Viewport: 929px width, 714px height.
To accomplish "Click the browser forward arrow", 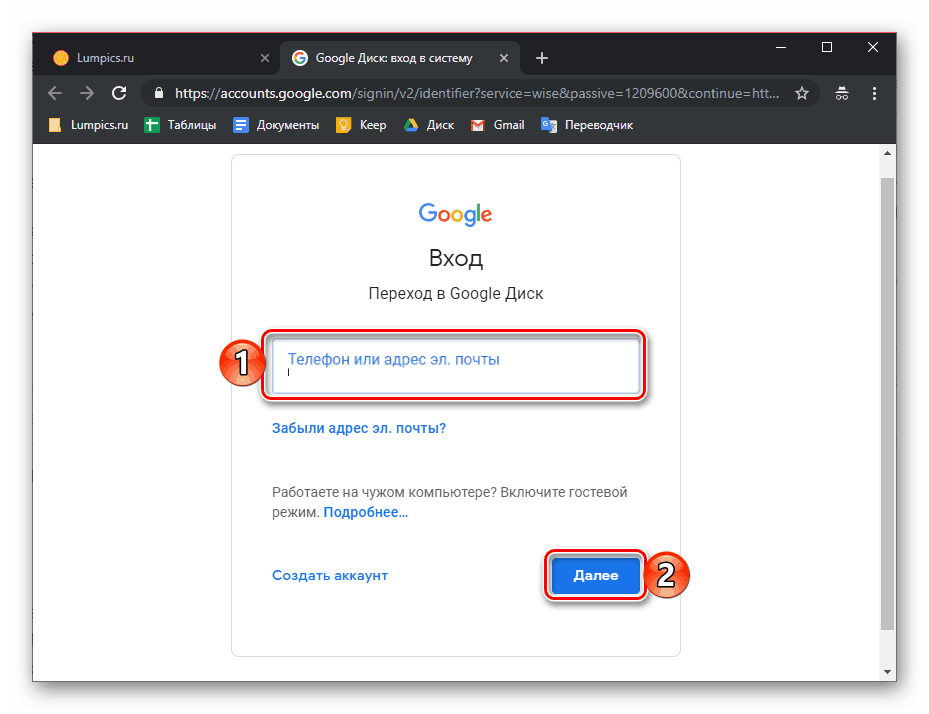I will coord(87,93).
